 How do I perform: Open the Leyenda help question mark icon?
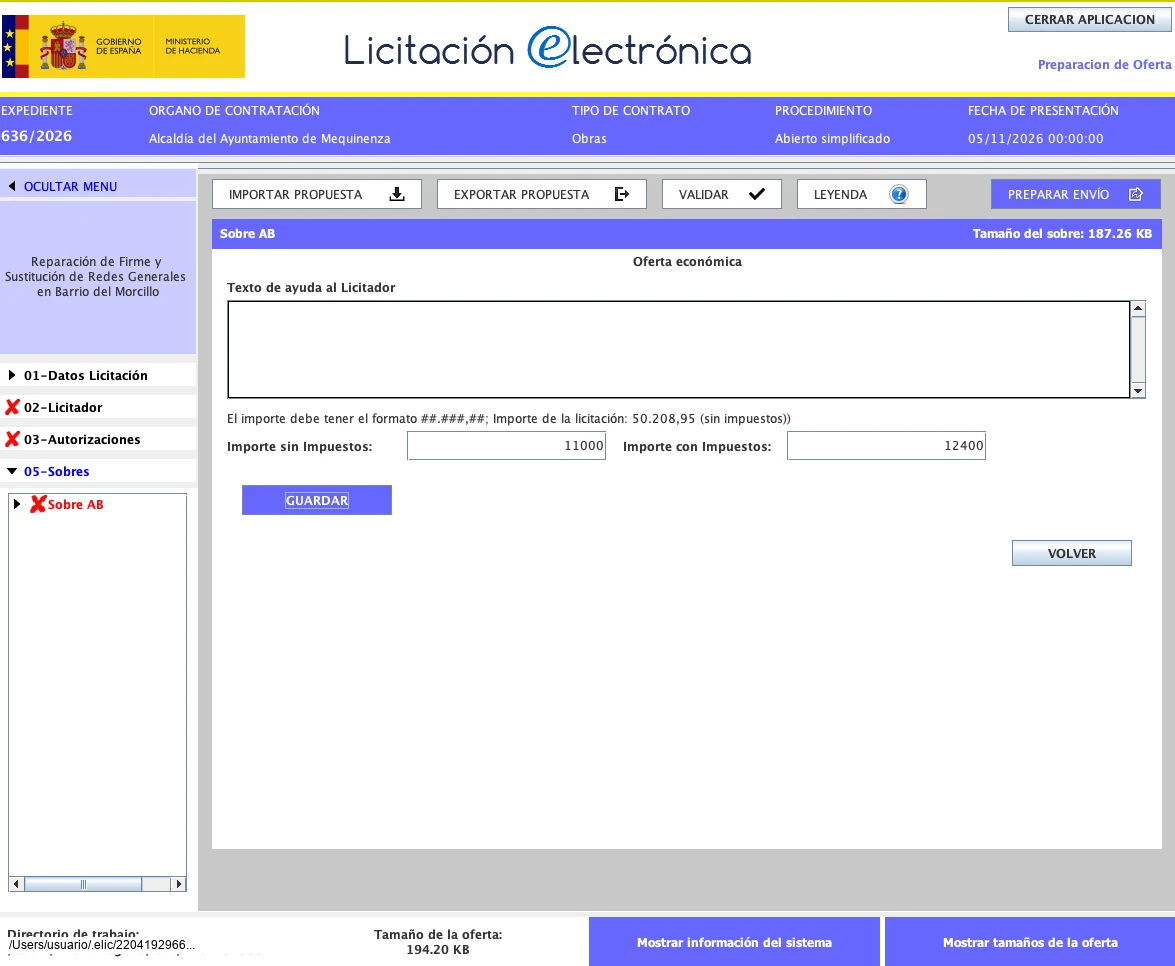pyautogui.click(x=898, y=195)
